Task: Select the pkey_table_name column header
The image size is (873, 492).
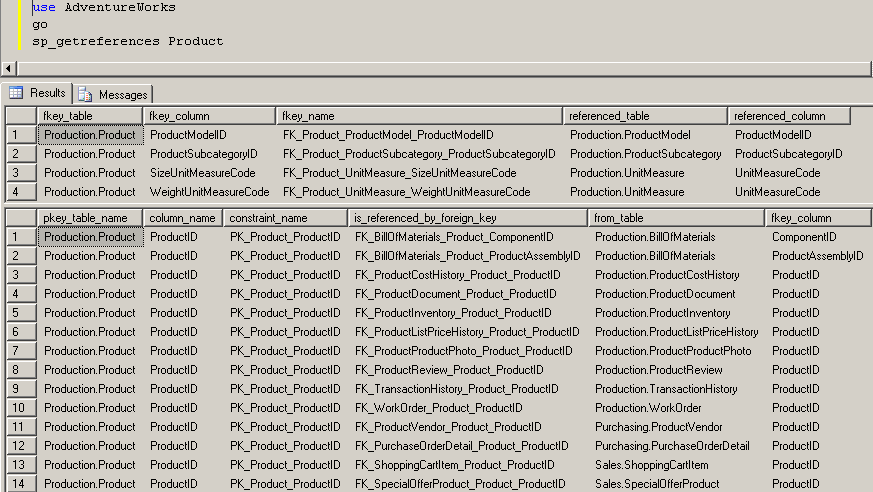Action: click(90, 218)
